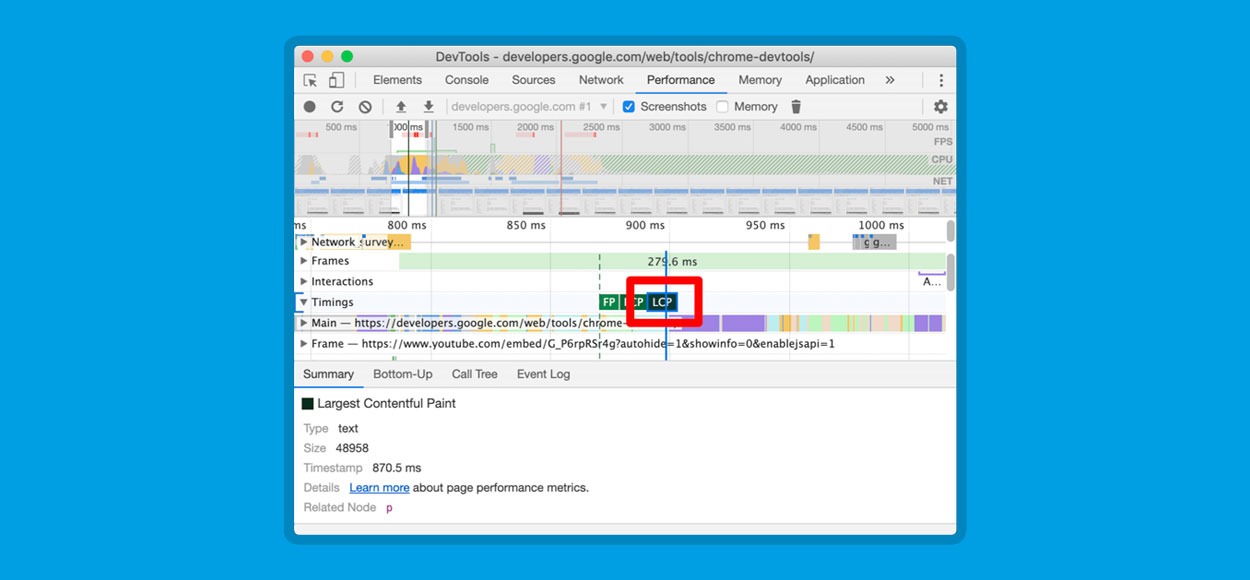Screen dimensions: 1250x580
Task: Open the Network panel tab
Action: 601,80
